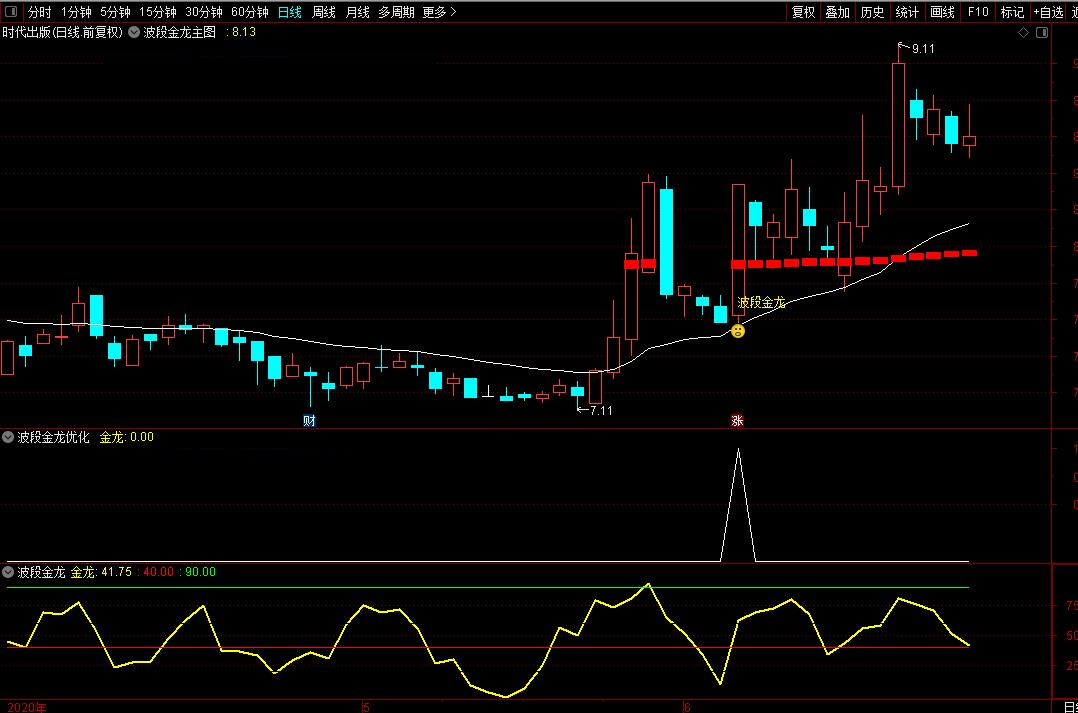Image resolution: width=1078 pixels, height=713 pixels.
Task: Click the 波段金龙 signal text on chart
Action: 761,303
